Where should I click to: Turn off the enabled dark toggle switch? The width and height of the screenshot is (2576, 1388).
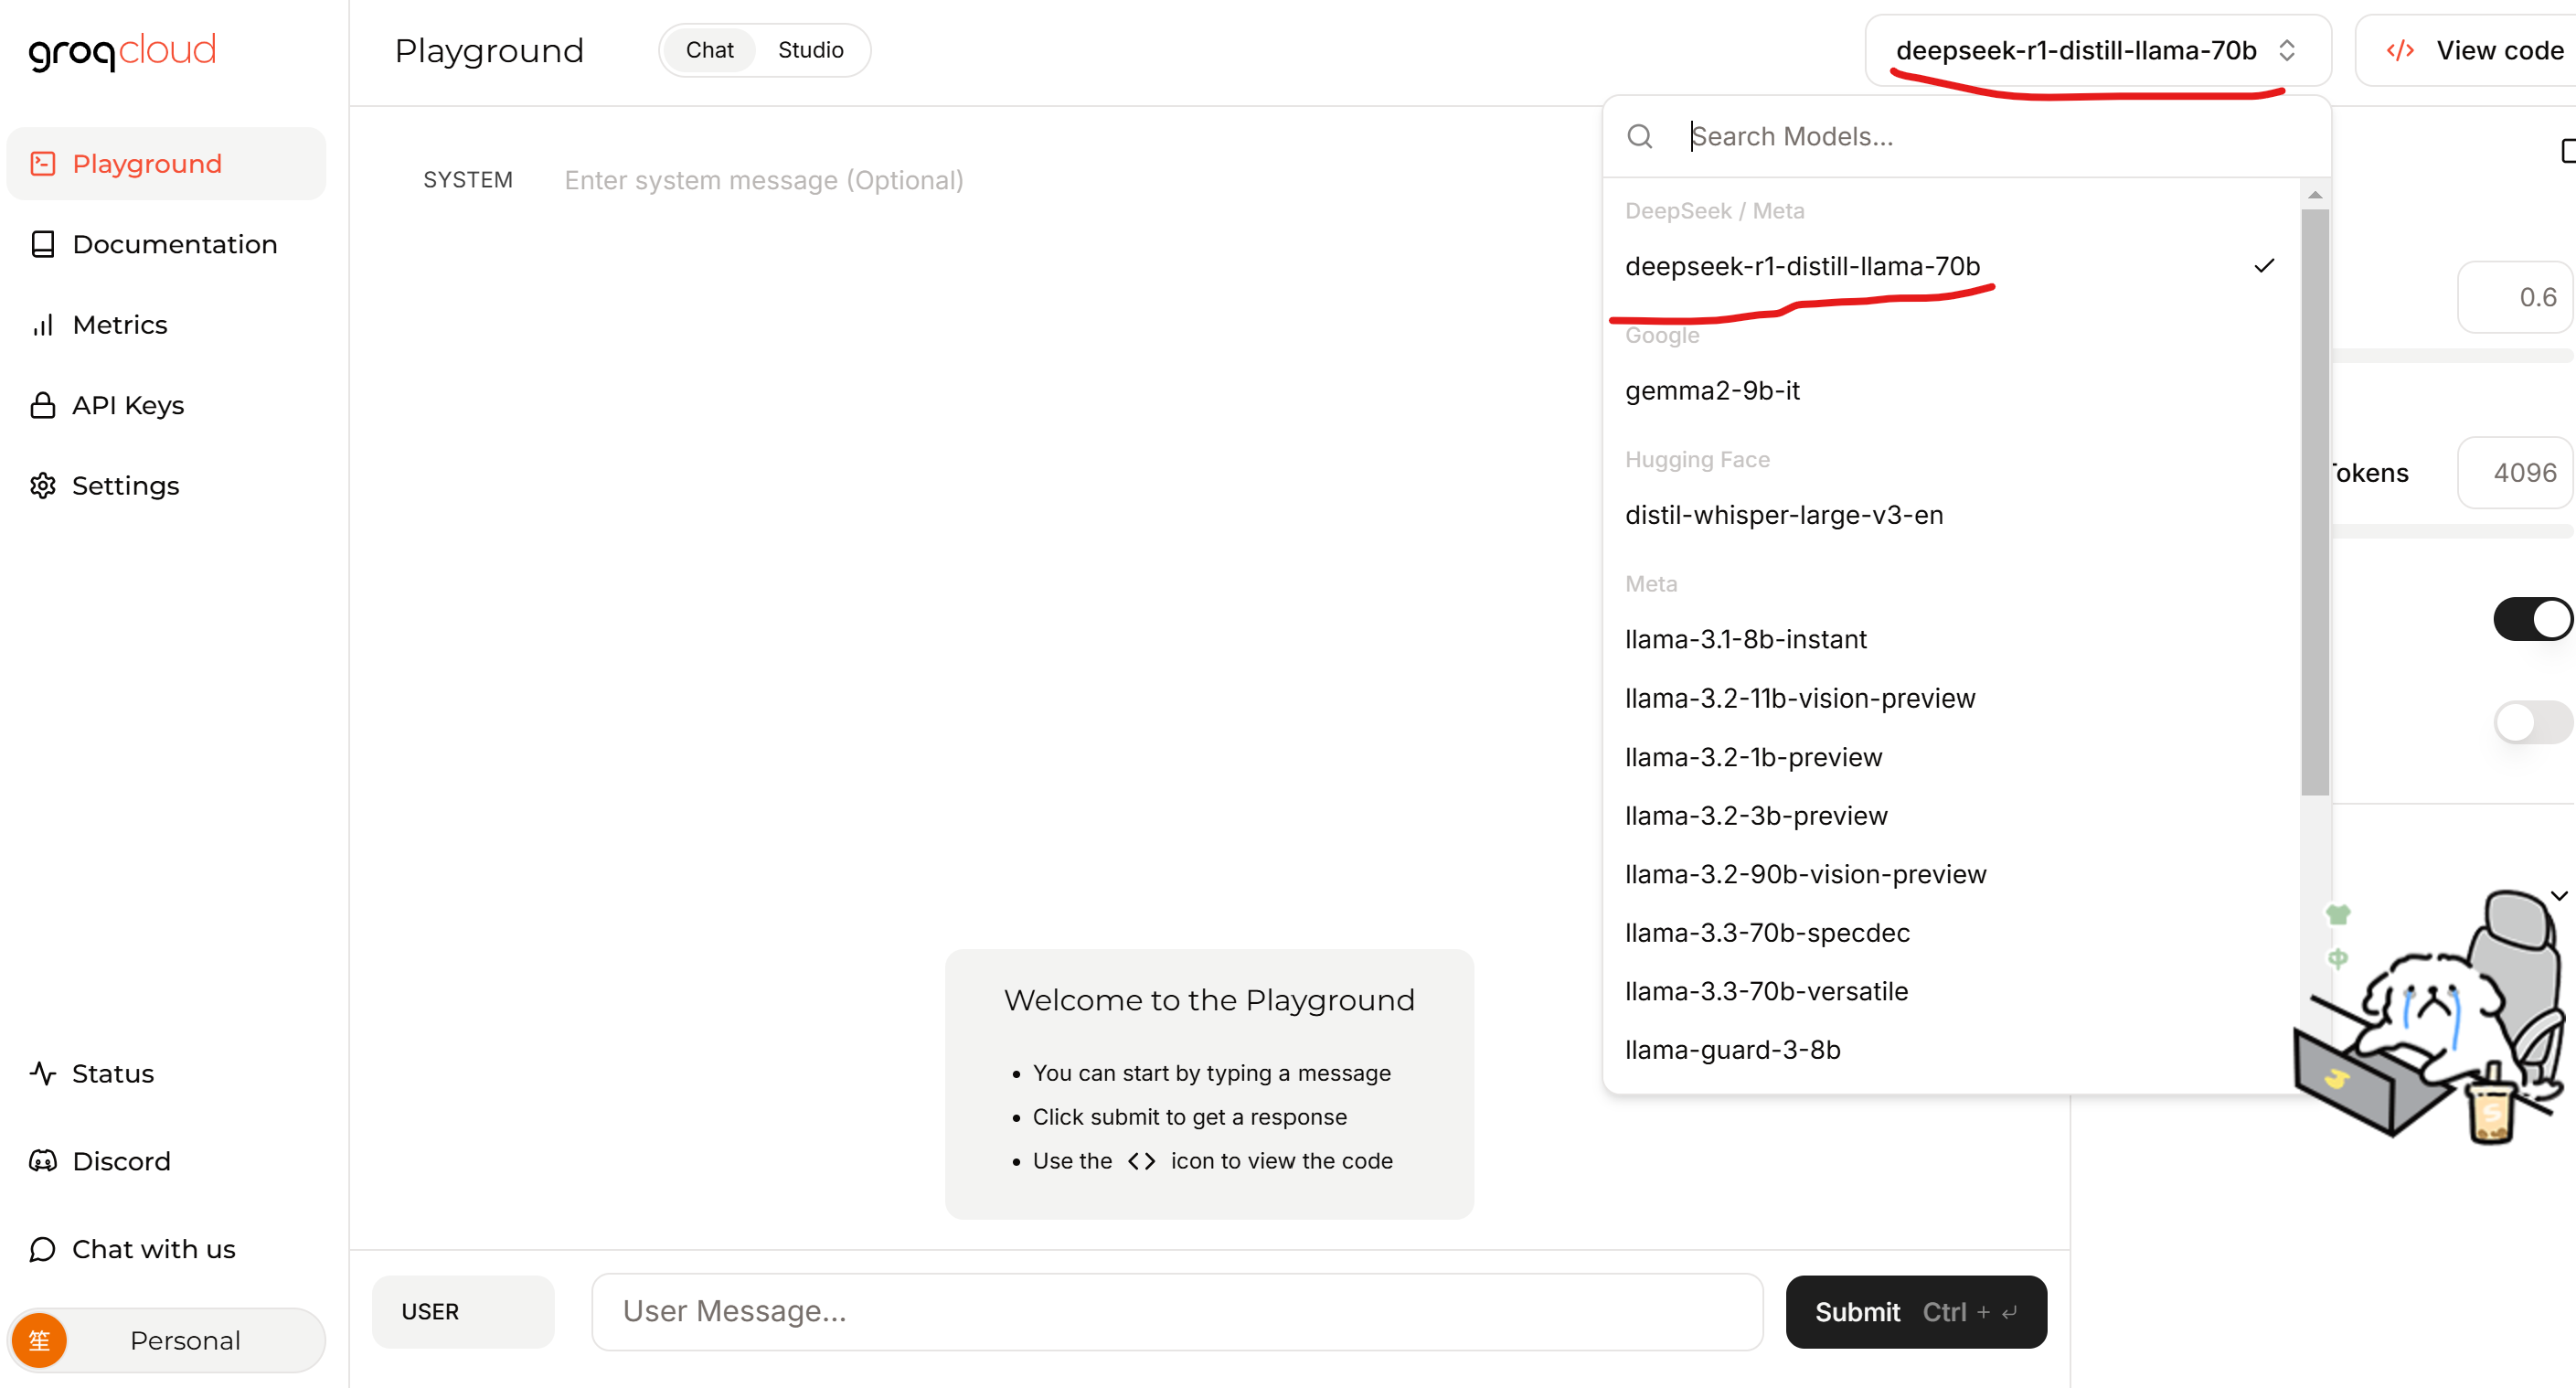[2531, 619]
